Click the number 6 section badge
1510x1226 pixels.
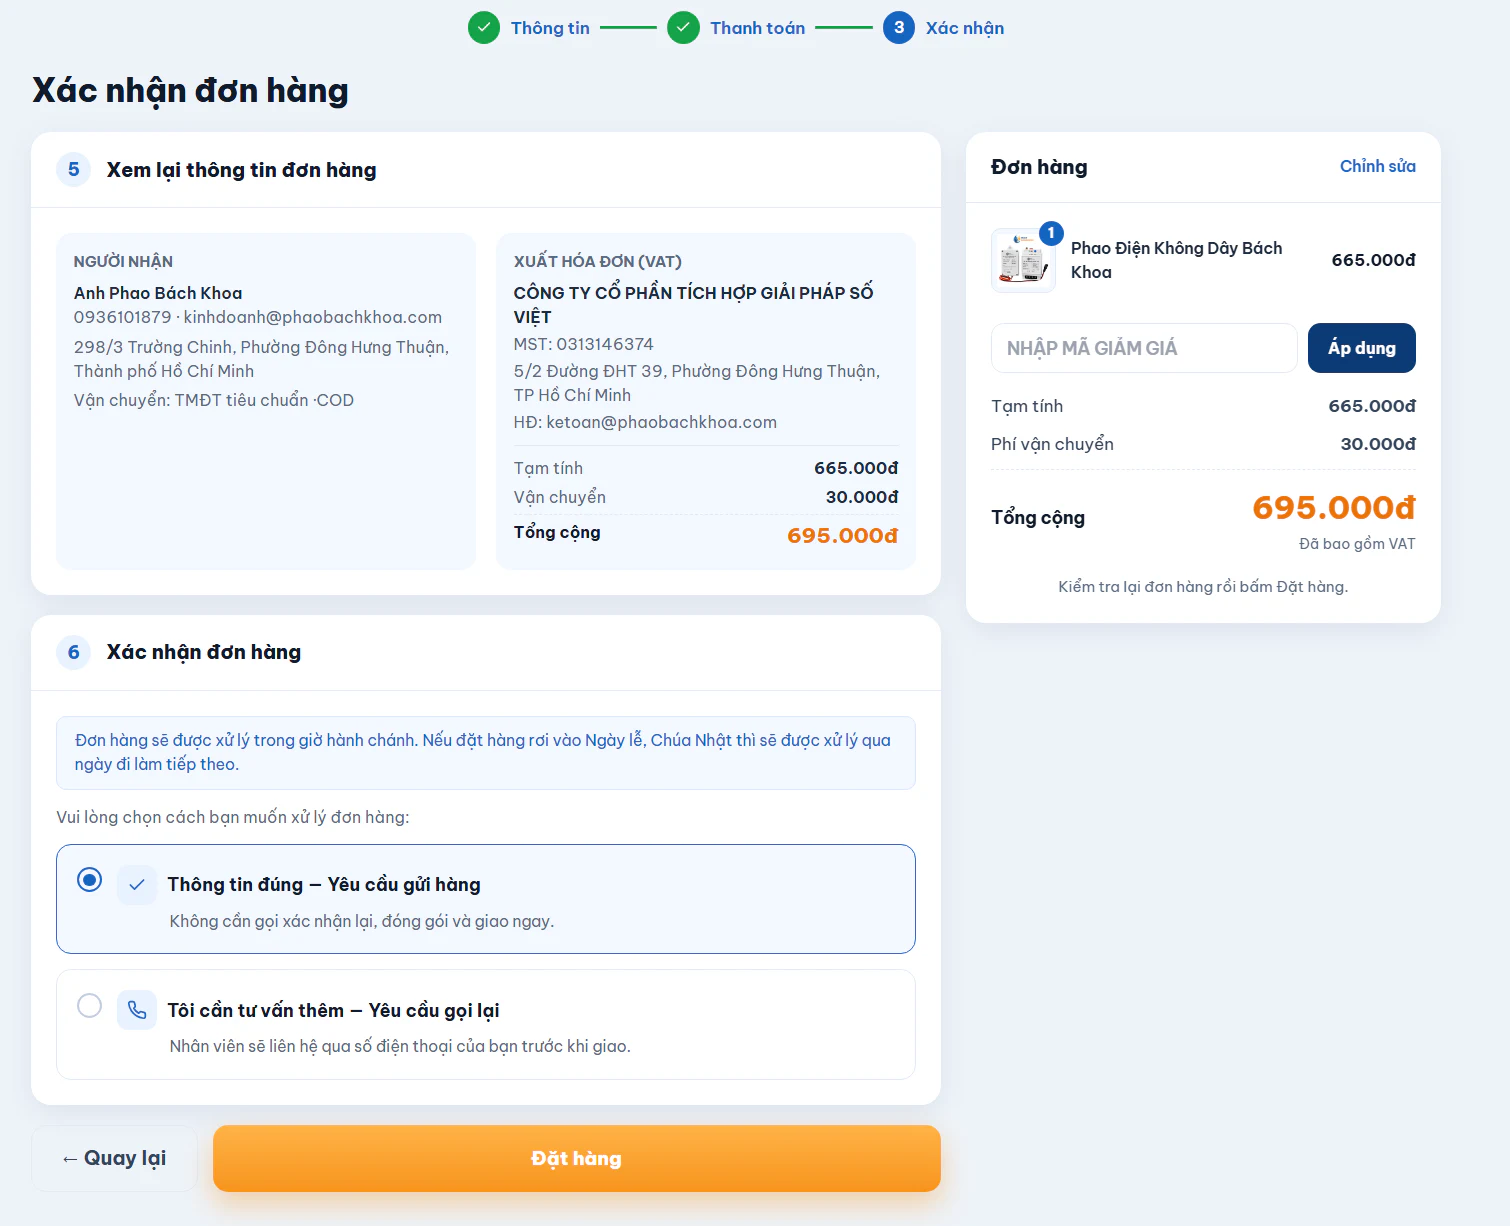click(74, 652)
